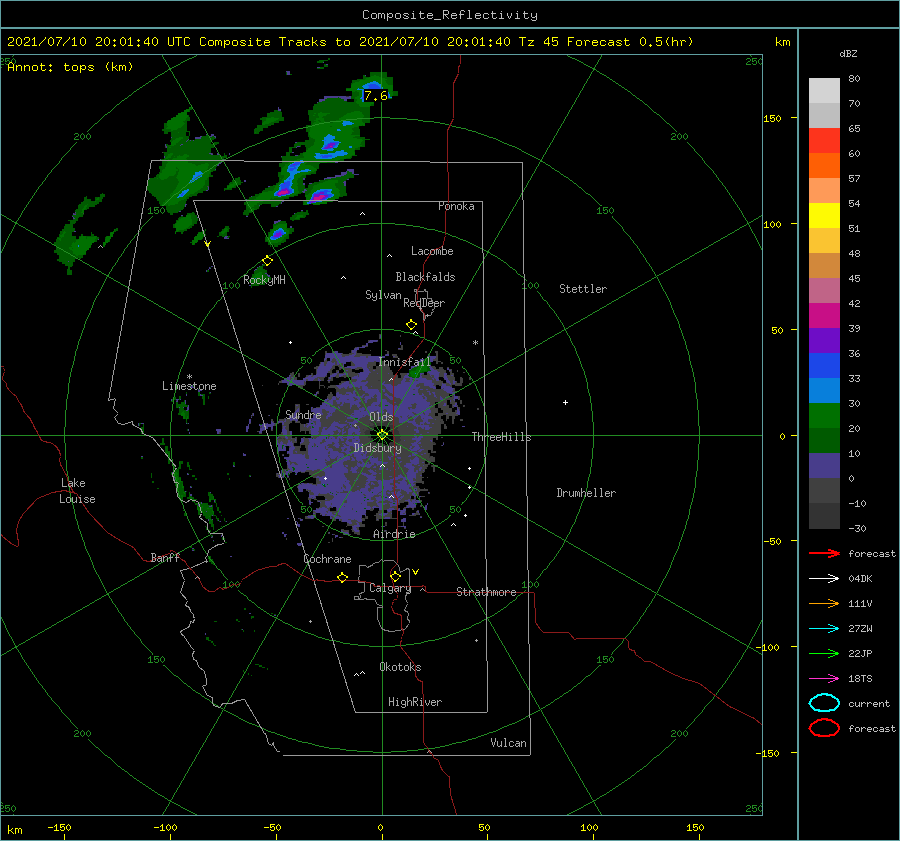Click the Cochrane label
The height and width of the screenshot is (841, 900).
pos(327,559)
